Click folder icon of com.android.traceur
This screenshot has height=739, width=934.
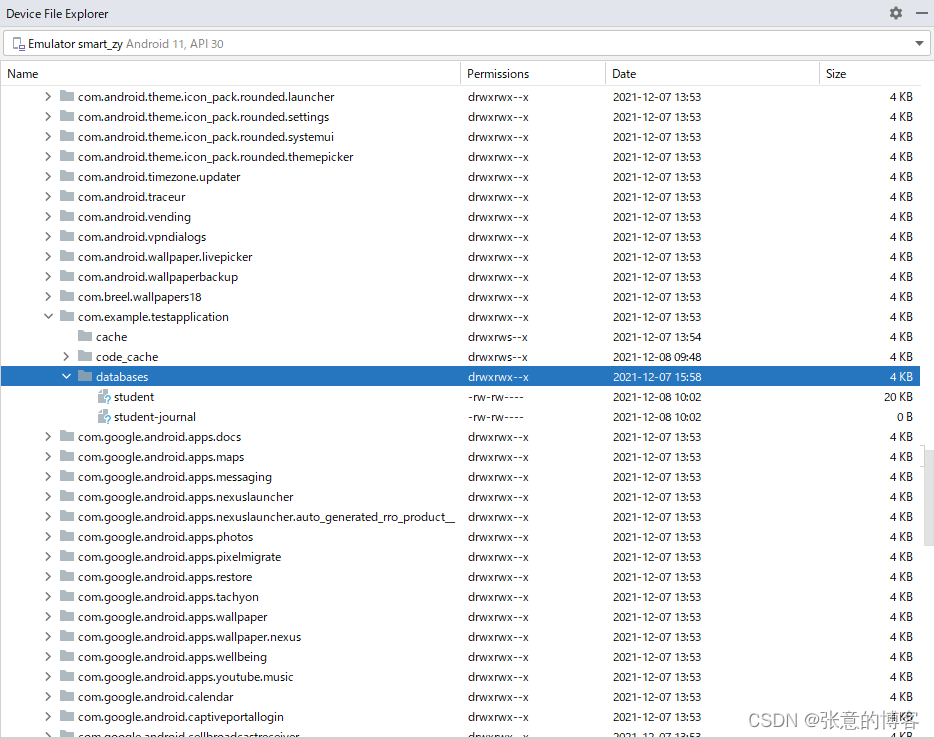(x=67, y=196)
